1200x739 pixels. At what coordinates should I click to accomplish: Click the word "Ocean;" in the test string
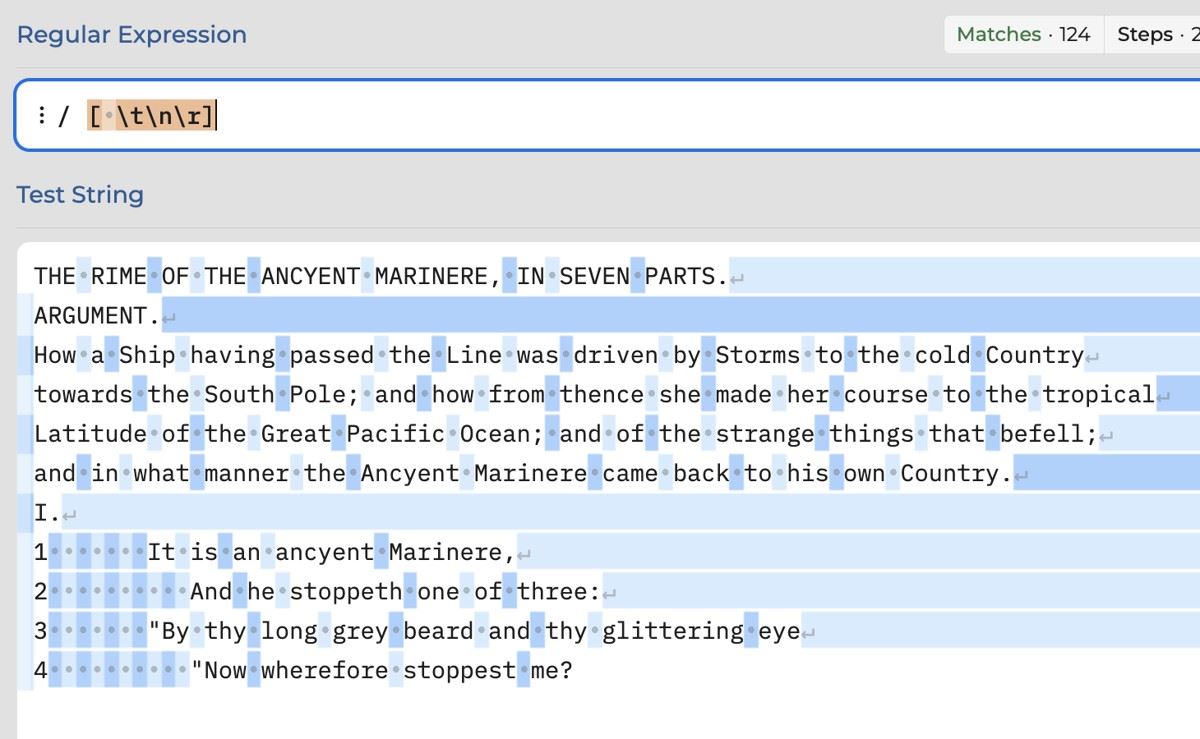click(501, 434)
